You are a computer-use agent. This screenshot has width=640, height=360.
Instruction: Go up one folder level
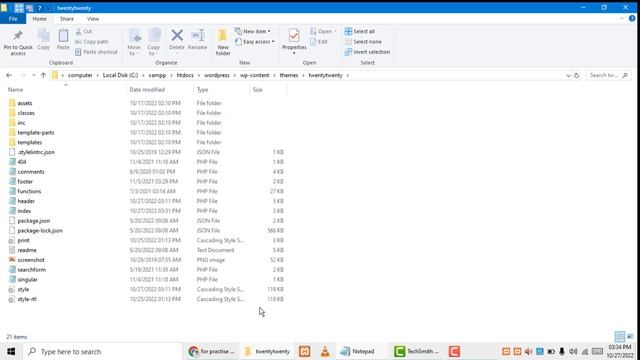click(x=43, y=75)
